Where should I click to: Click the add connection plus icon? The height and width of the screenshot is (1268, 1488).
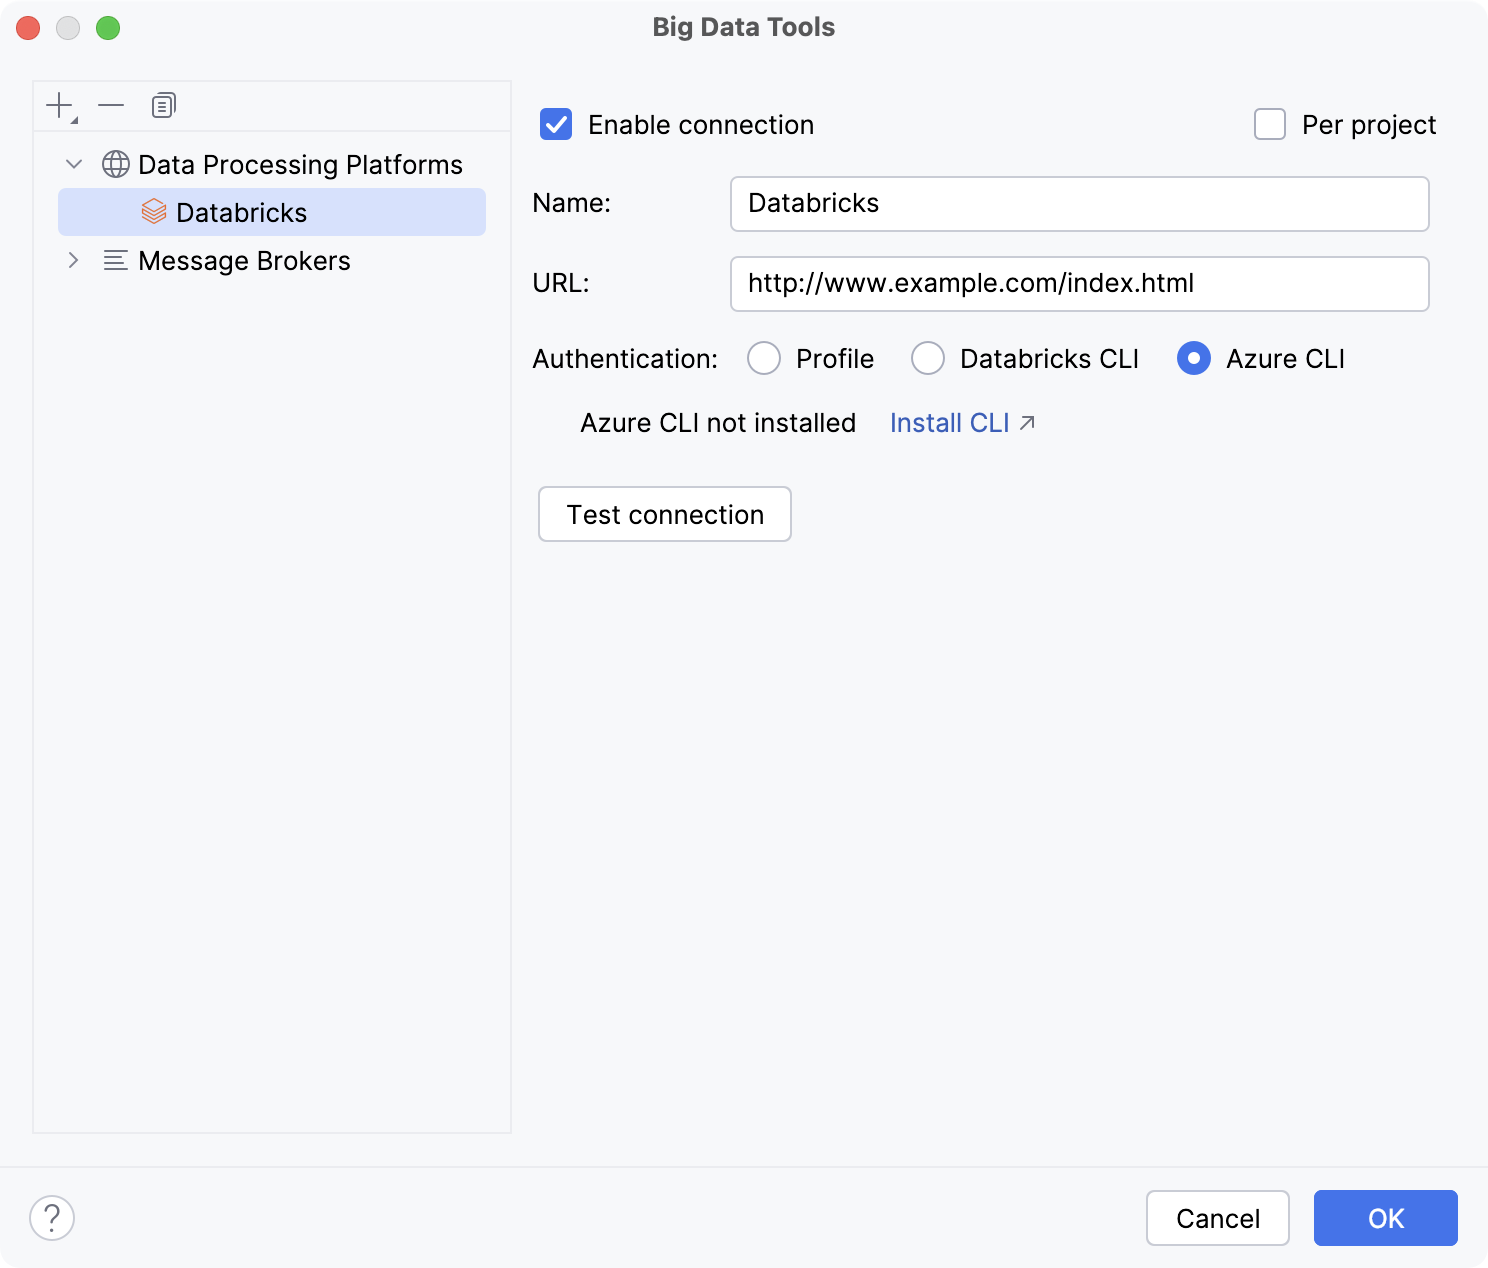58,104
